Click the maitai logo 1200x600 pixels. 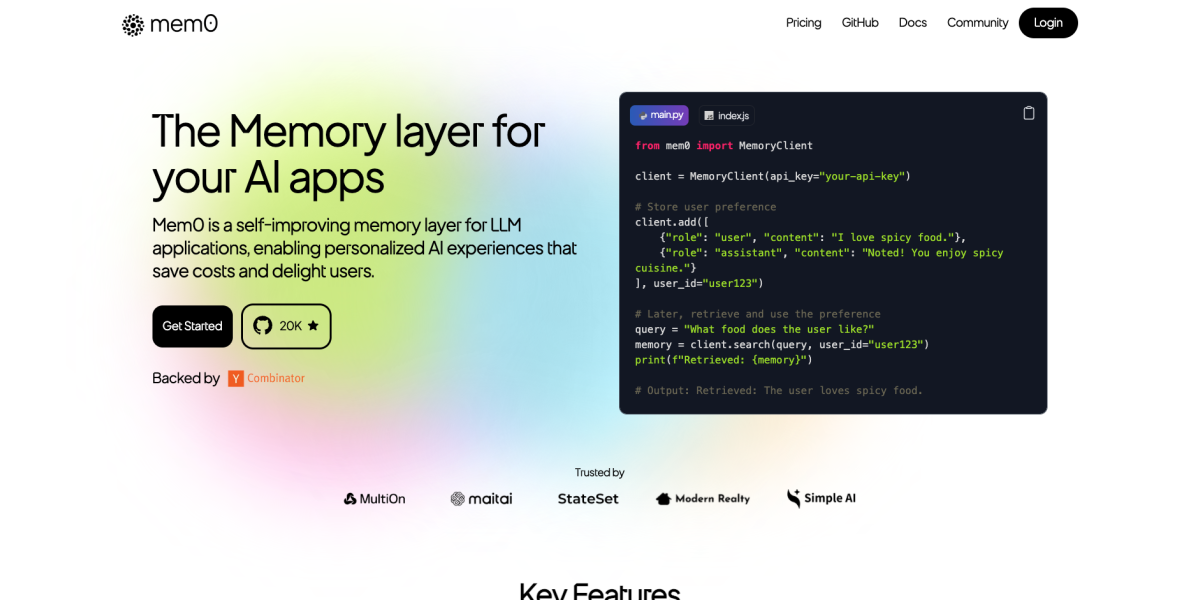481,498
